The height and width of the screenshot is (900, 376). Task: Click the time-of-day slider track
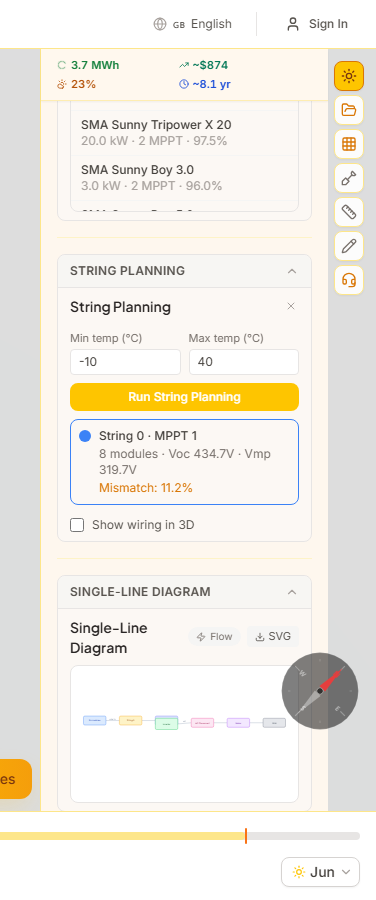click(x=180, y=836)
